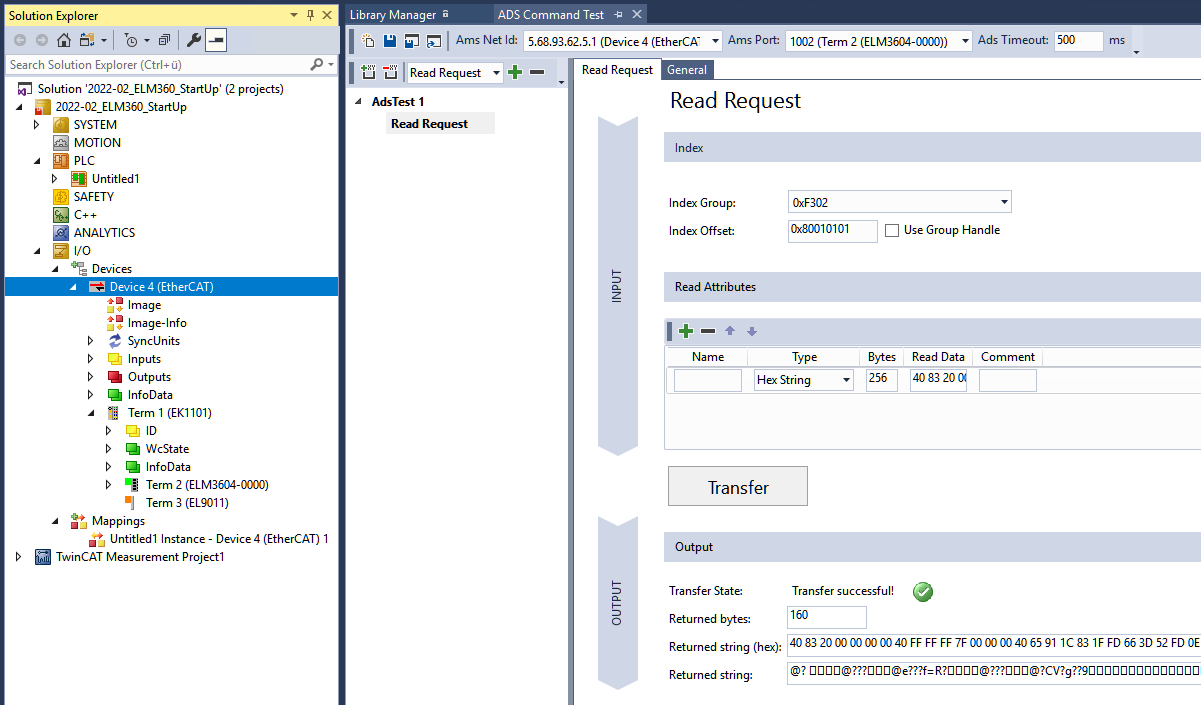The image size is (1201, 705).
Task: Open the Hex String type dropdown
Action: (846, 380)
